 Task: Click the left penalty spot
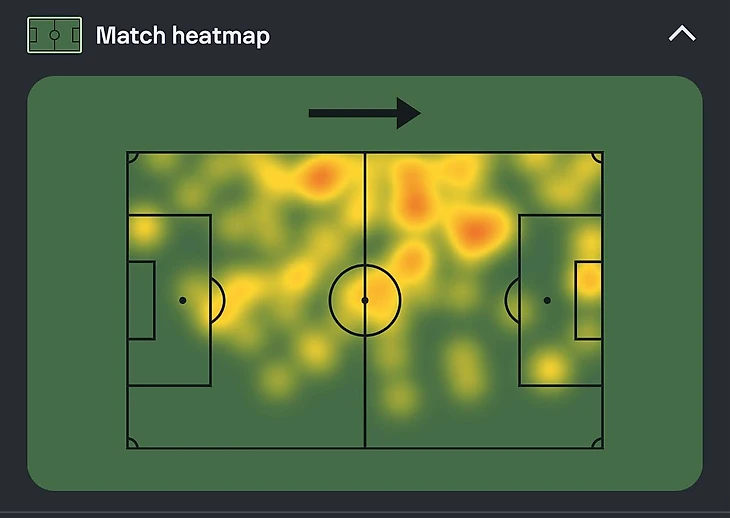[x=183, y=300]
